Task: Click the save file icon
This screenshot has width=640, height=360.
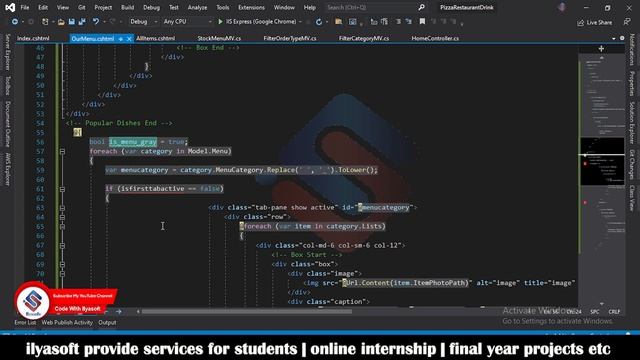Action: tap(71, 22)
